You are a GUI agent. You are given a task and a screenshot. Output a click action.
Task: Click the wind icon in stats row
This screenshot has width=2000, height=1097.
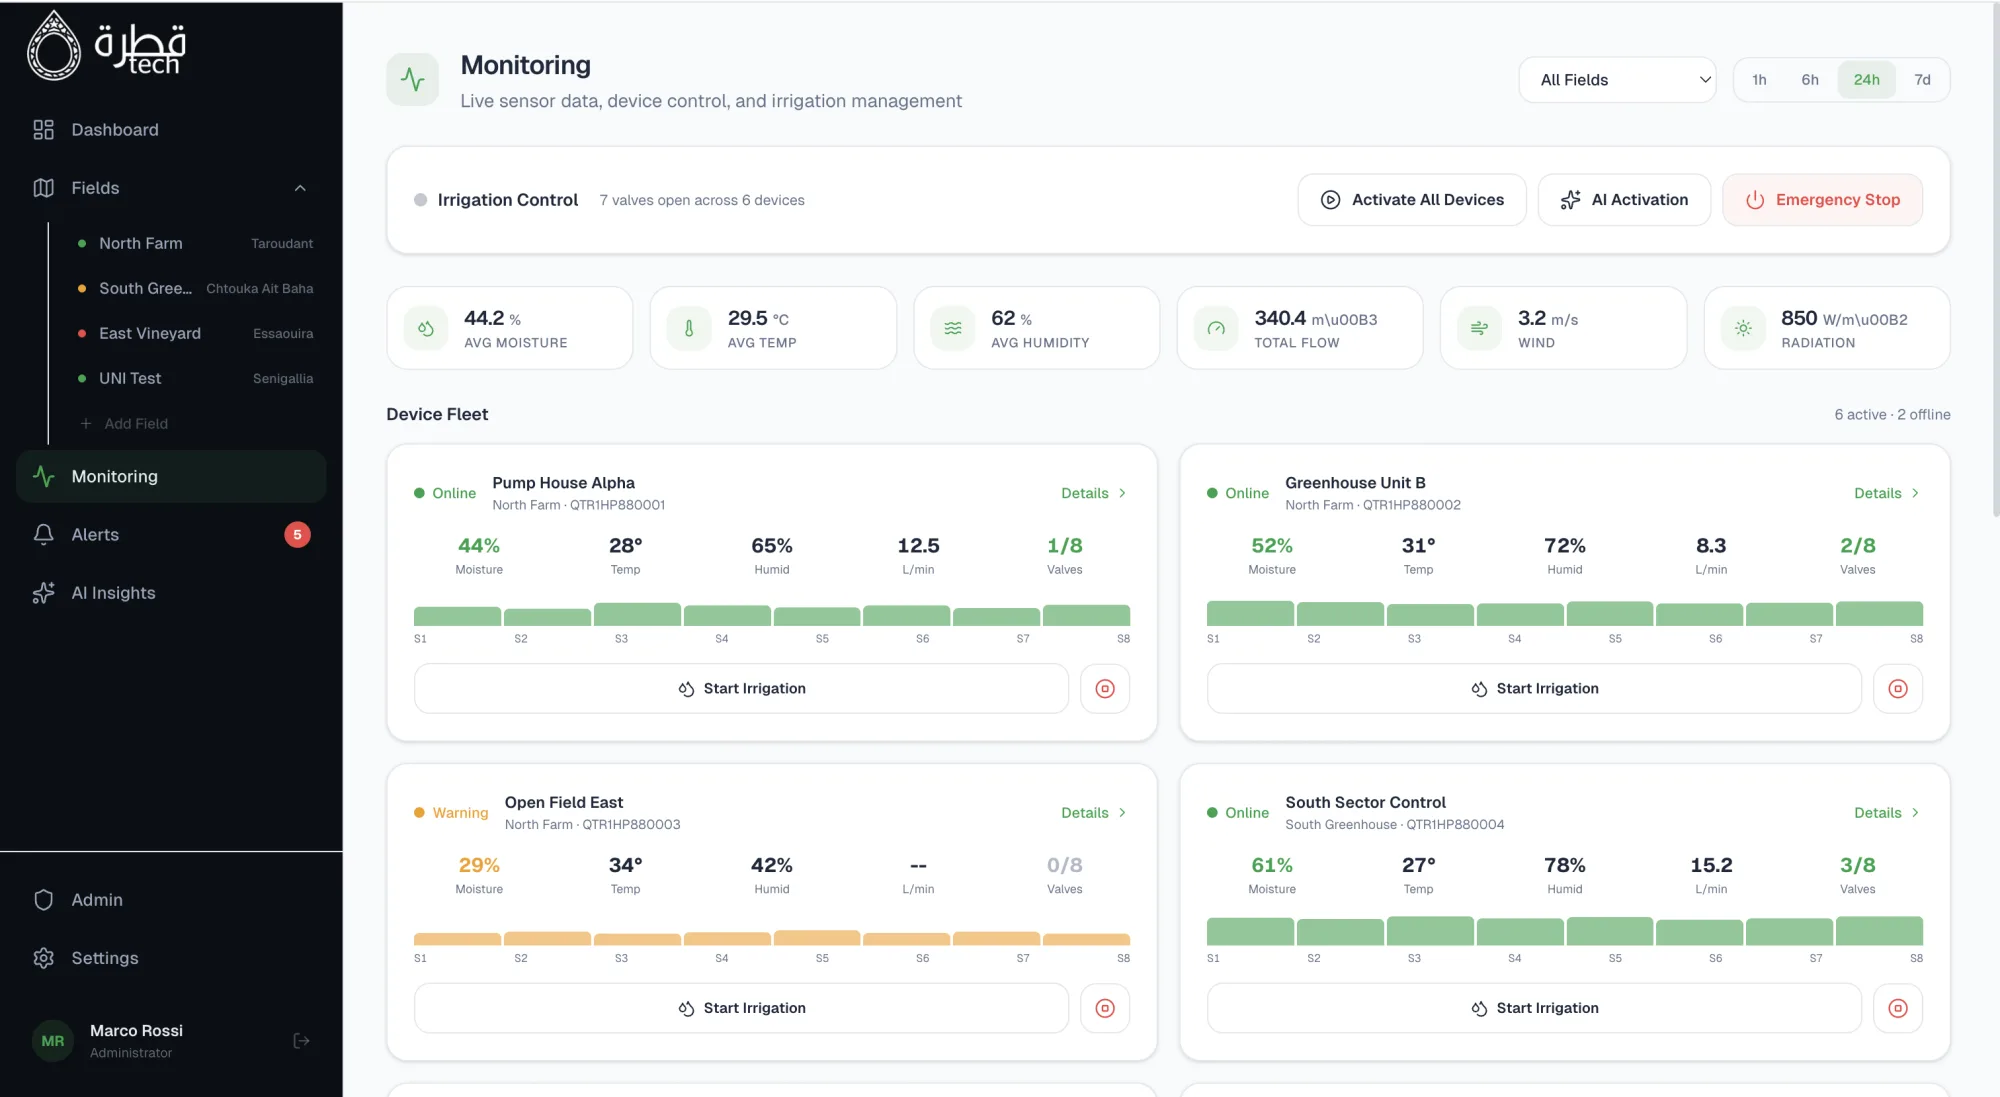(1479, 328)
